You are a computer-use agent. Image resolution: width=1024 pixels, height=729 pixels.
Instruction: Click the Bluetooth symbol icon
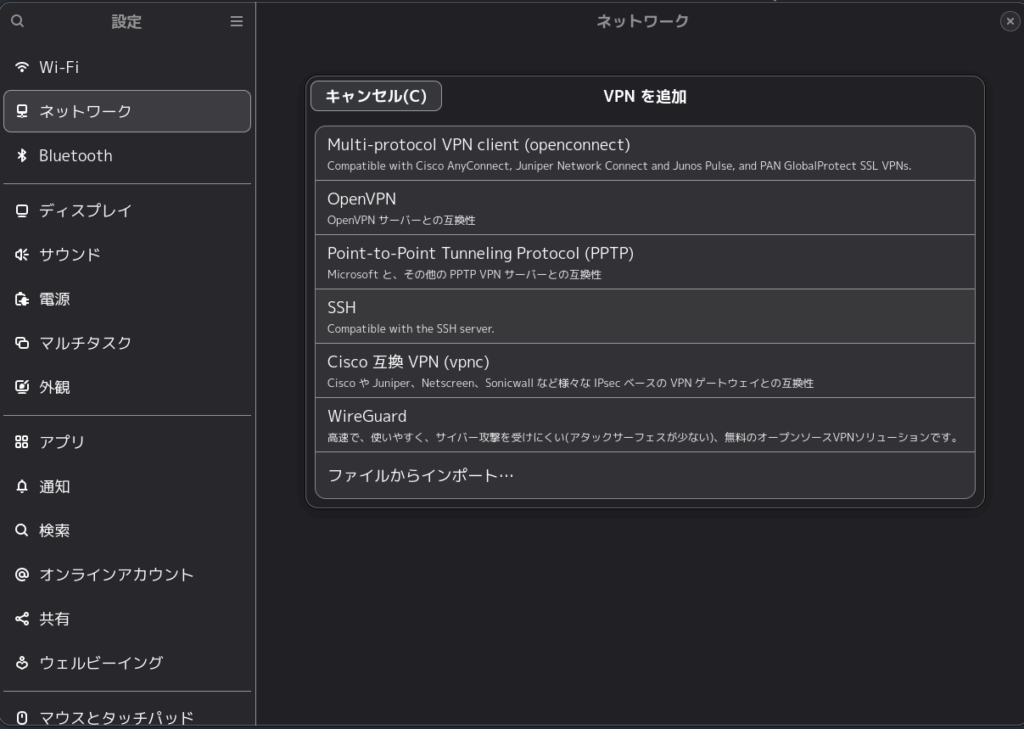click(x=22, y=155)
